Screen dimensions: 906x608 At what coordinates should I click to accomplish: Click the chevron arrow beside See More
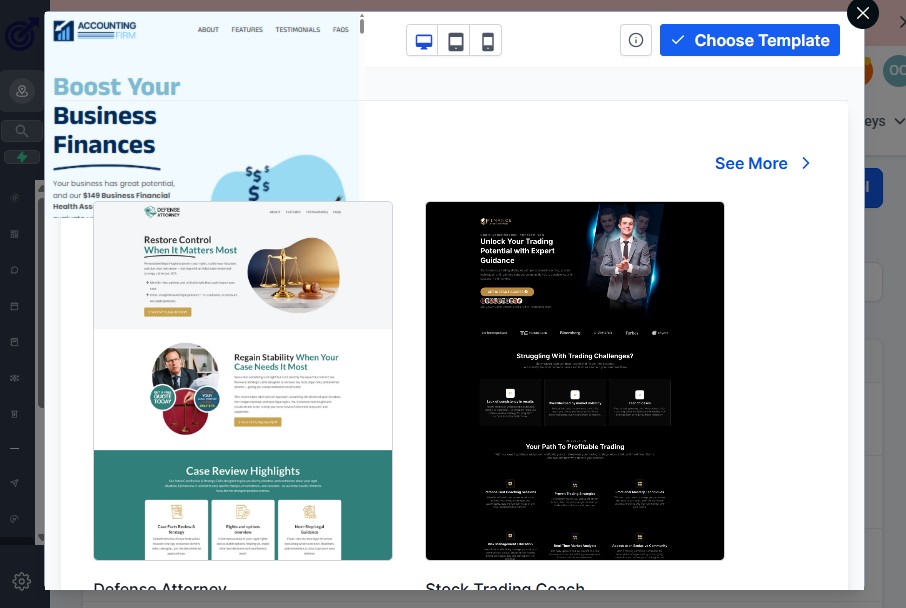[806, 164]
